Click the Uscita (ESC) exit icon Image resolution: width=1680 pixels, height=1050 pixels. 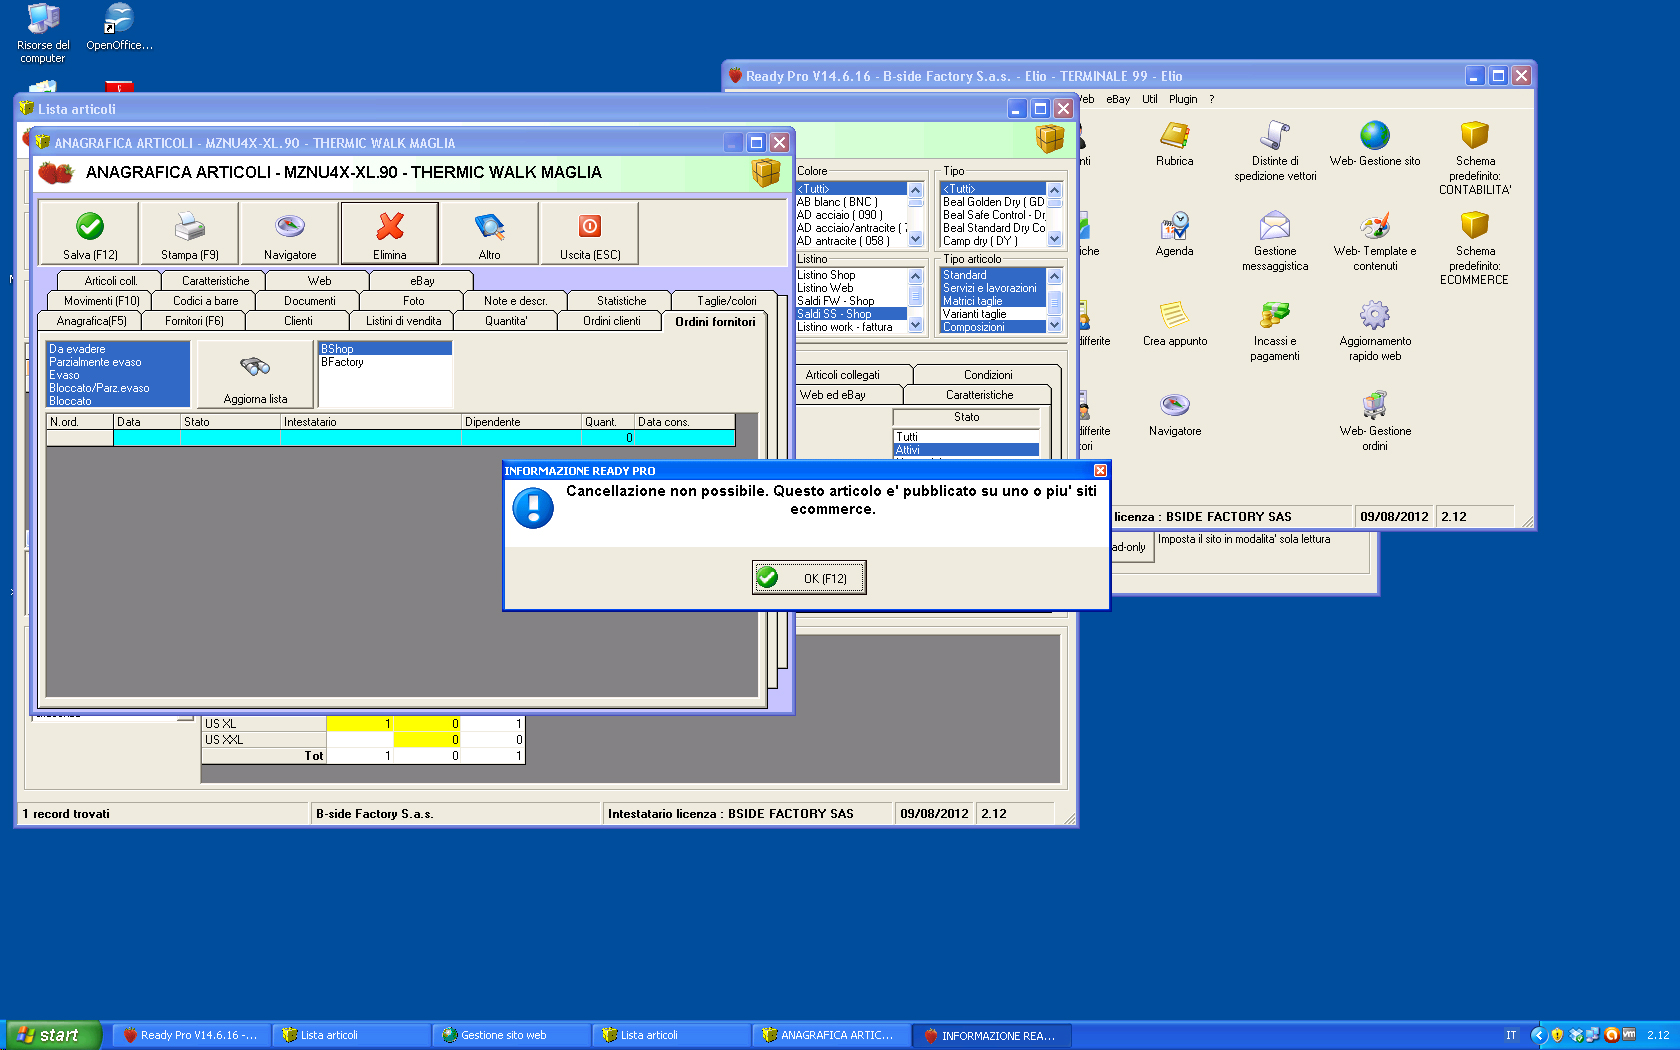[x=590, y=226]
